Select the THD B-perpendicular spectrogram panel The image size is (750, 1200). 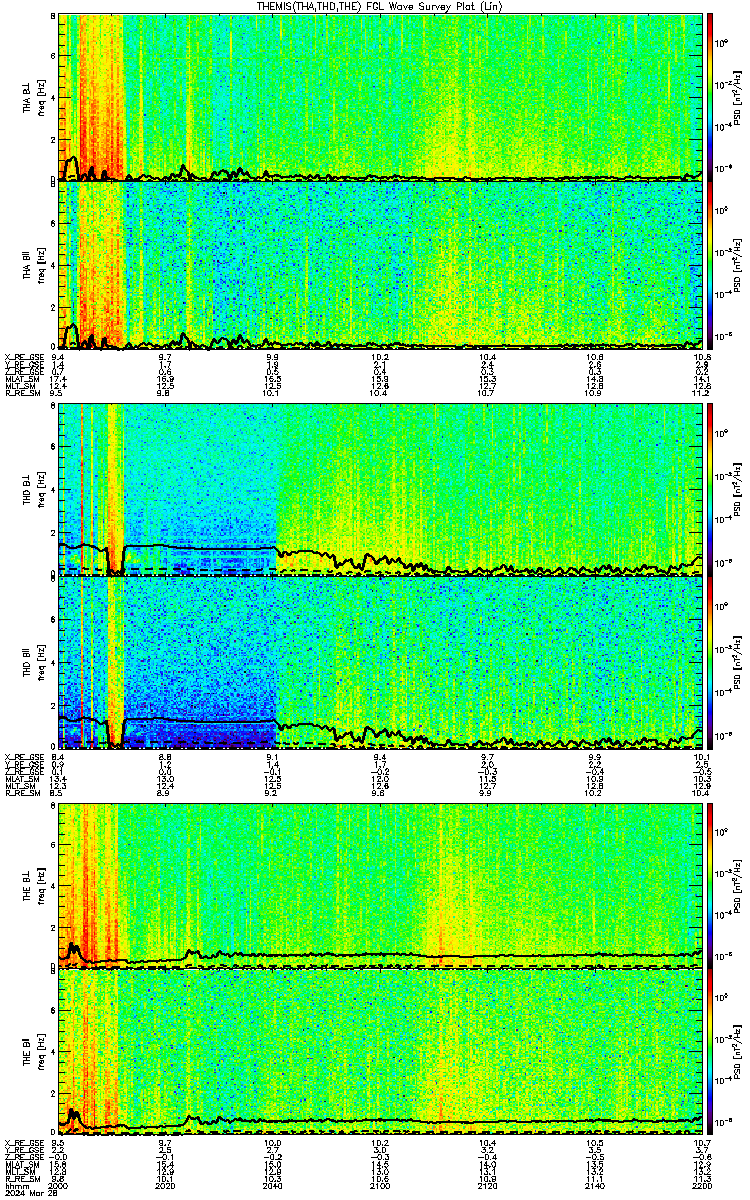380,490
